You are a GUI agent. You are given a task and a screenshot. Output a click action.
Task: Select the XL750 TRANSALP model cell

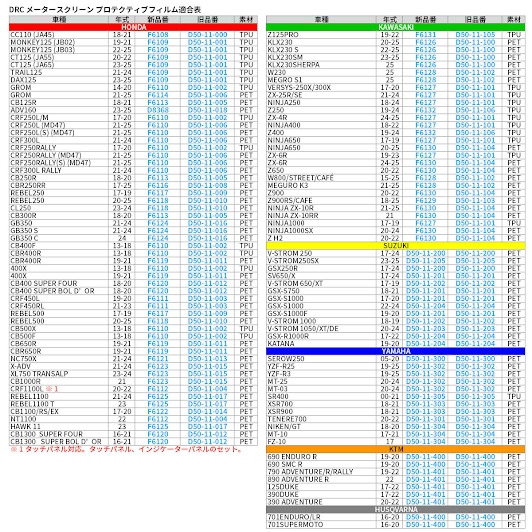[x=59, y=374]
